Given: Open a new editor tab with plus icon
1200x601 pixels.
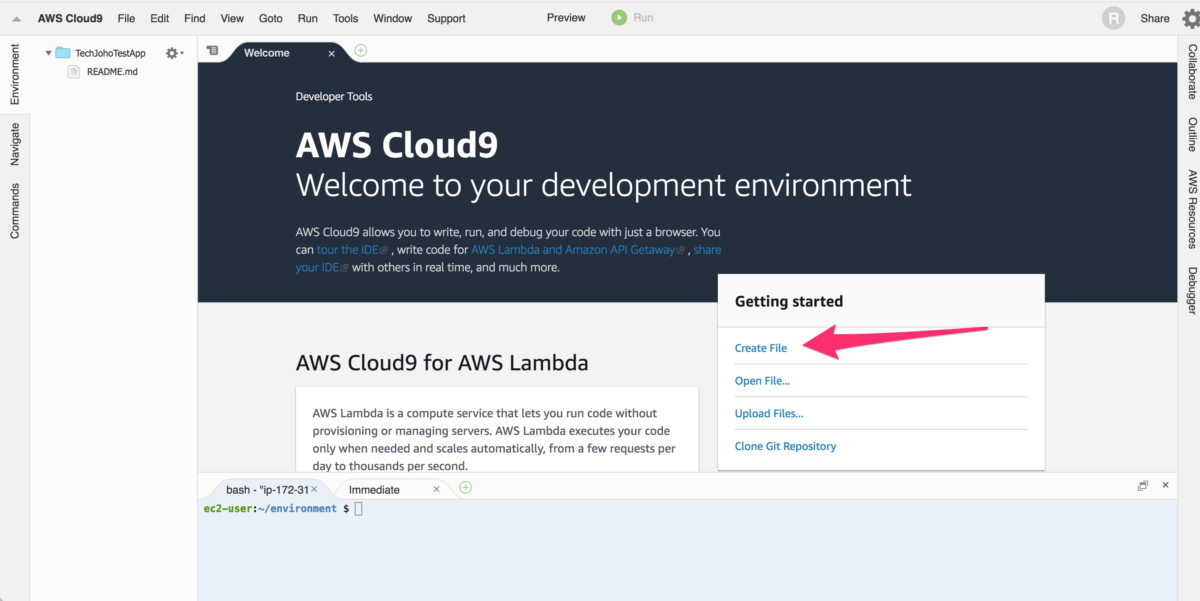Looking at the screenshot, I should (x=360, y=49).
